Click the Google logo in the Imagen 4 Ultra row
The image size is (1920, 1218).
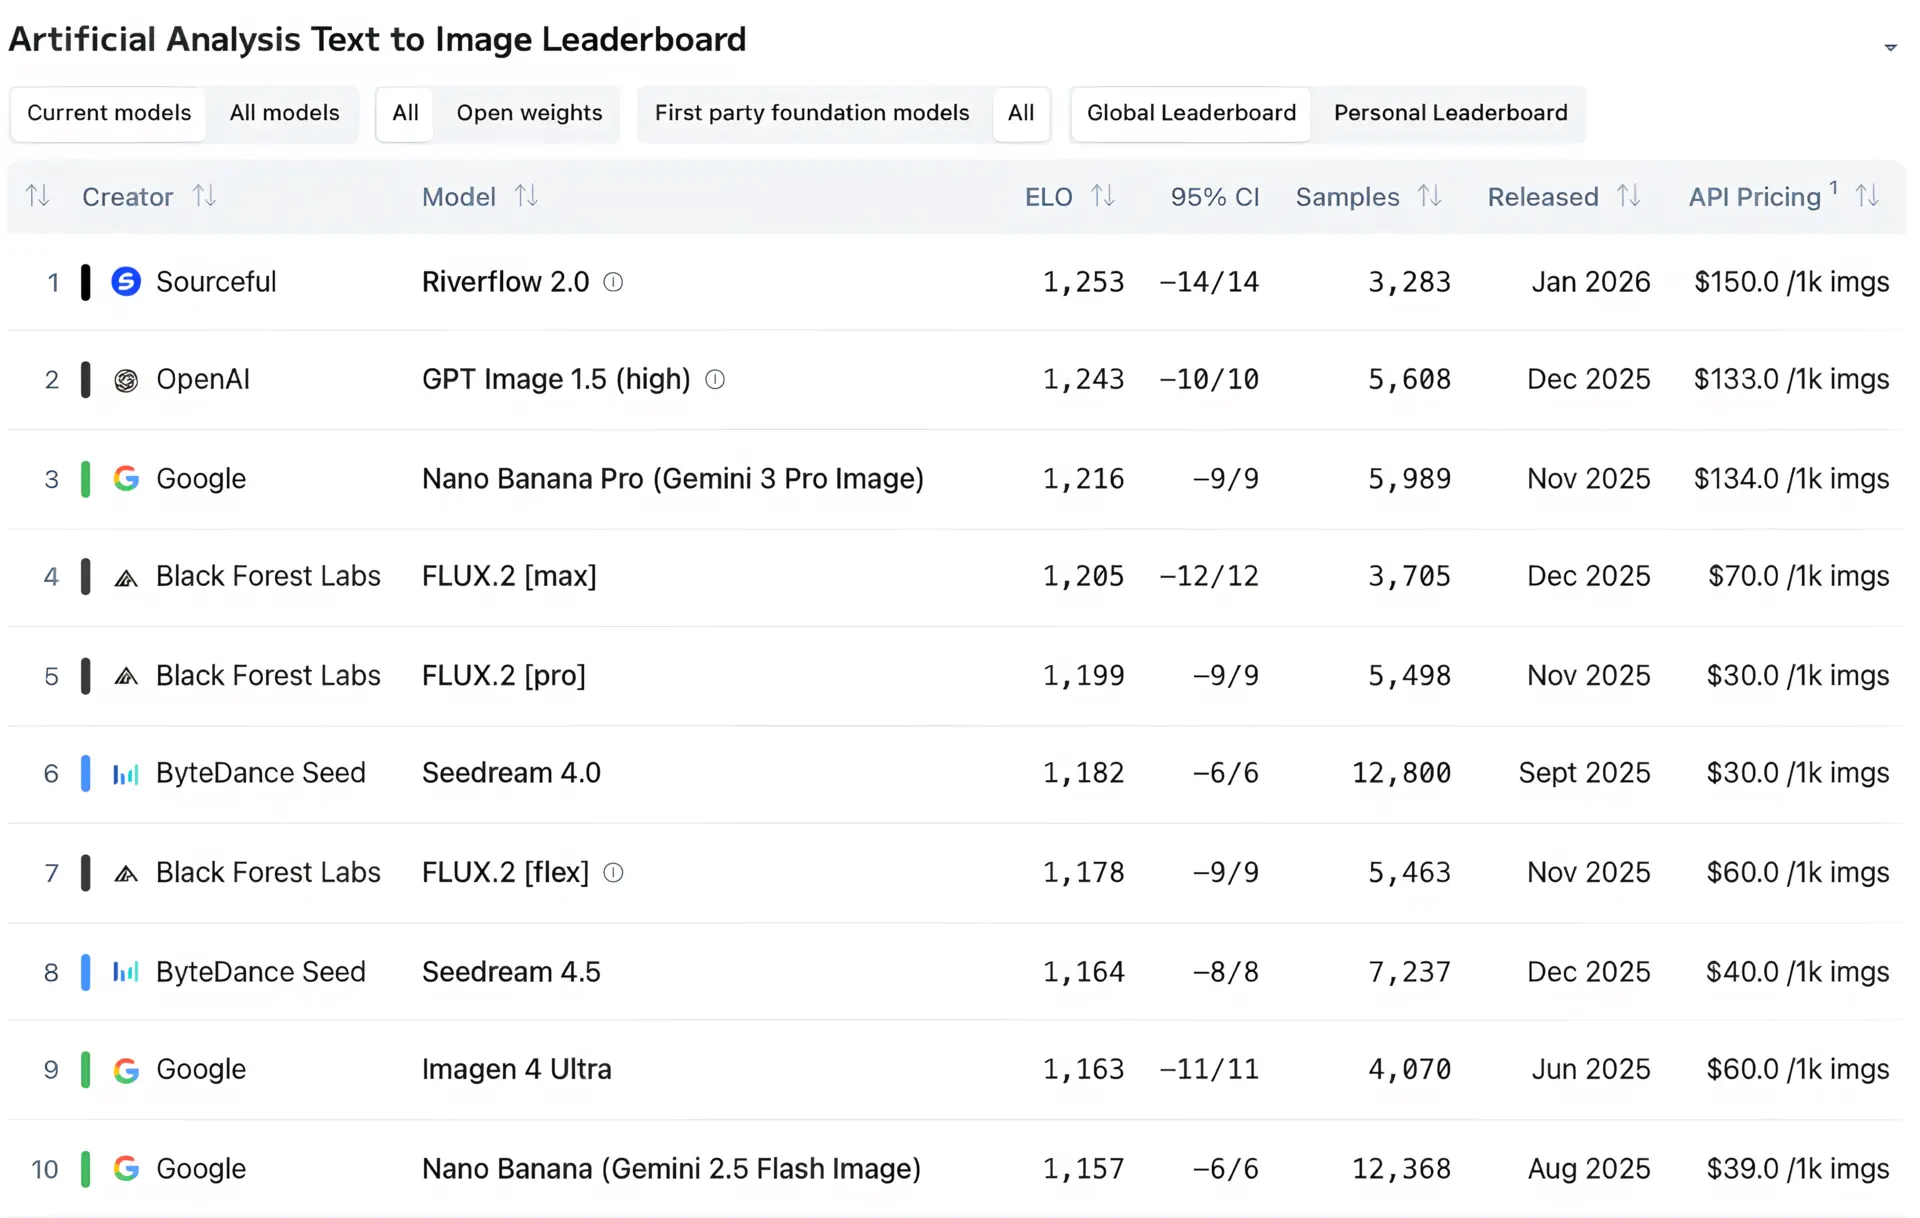click(126, 1070)
